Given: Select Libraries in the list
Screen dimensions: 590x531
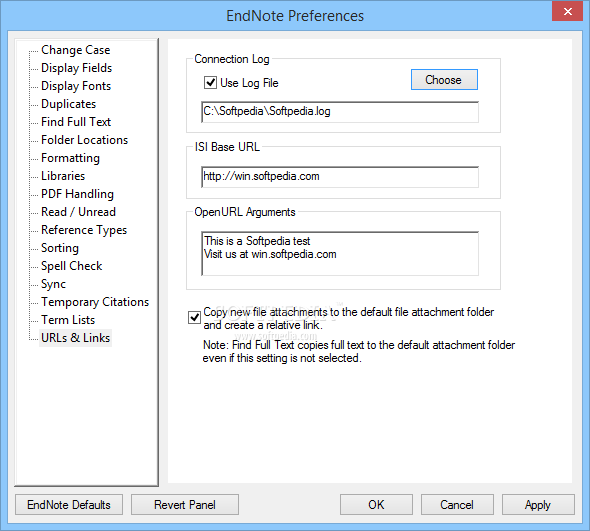Looking at the screenshot, I should pos(63,176).
